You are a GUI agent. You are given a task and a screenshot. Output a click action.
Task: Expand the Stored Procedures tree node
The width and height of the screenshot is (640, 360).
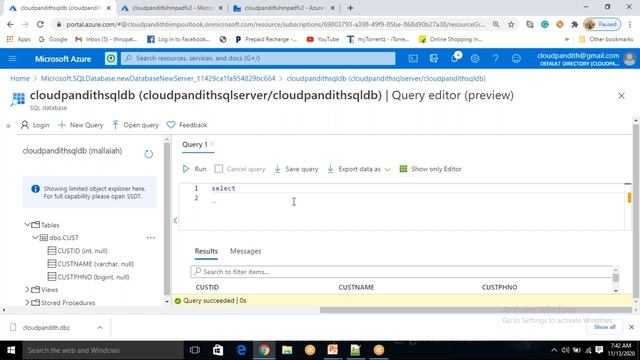click(27, 302)
